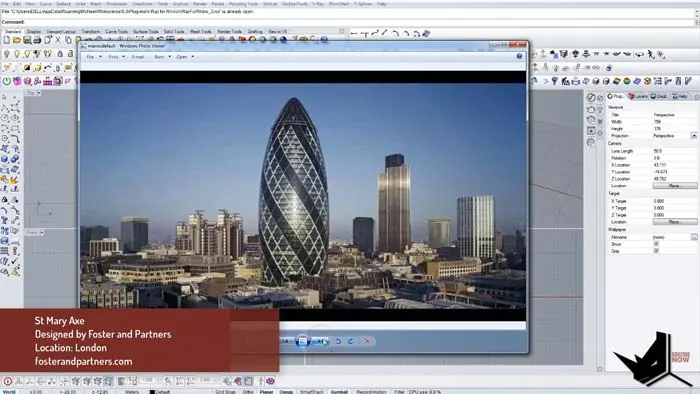Toggle the Wallpaper Gray checkbox
The image size is (700, 394).
(656, 251)
